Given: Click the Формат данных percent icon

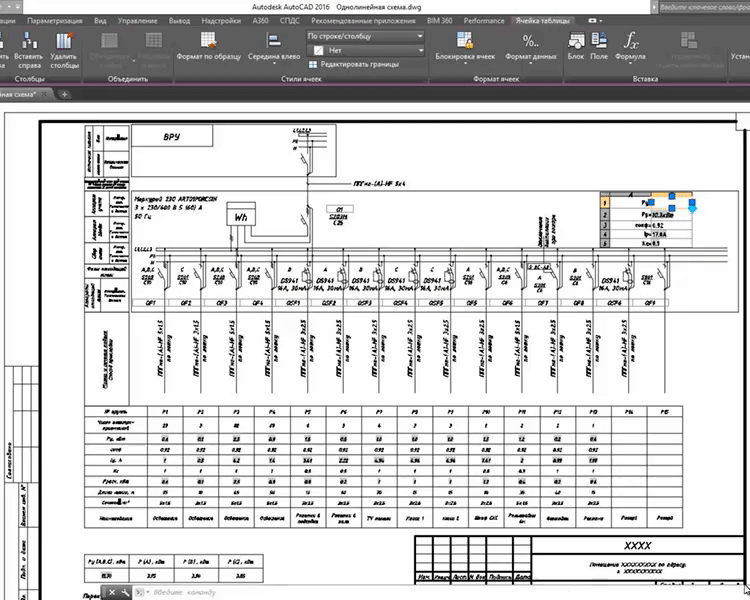Looking at the screenshot, I should click(530, 41).
